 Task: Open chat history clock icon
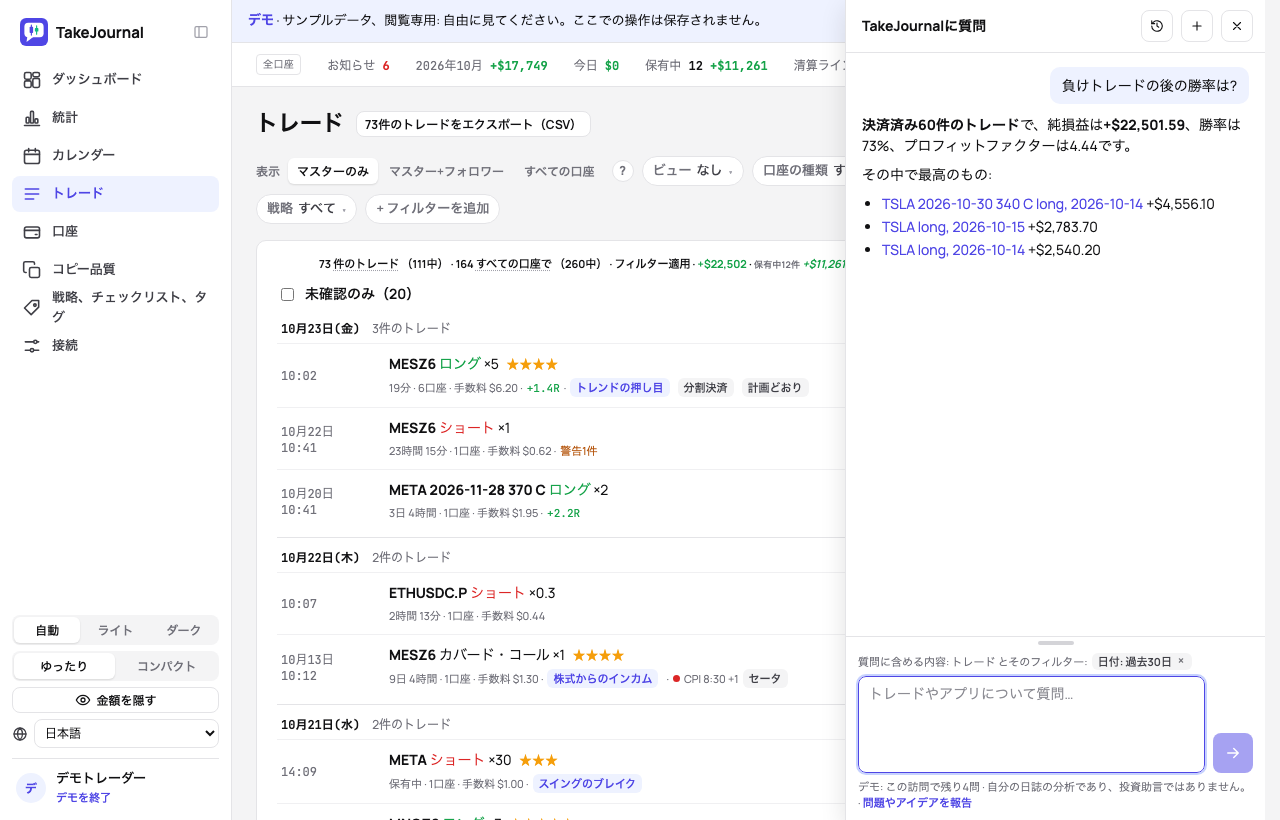coord(1157,26)
